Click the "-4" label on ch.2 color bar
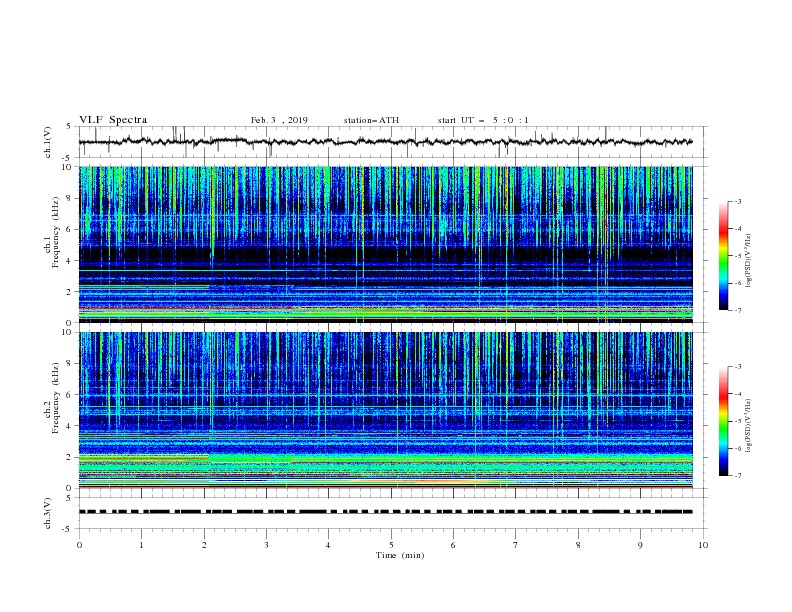 [x=738, y=394]
